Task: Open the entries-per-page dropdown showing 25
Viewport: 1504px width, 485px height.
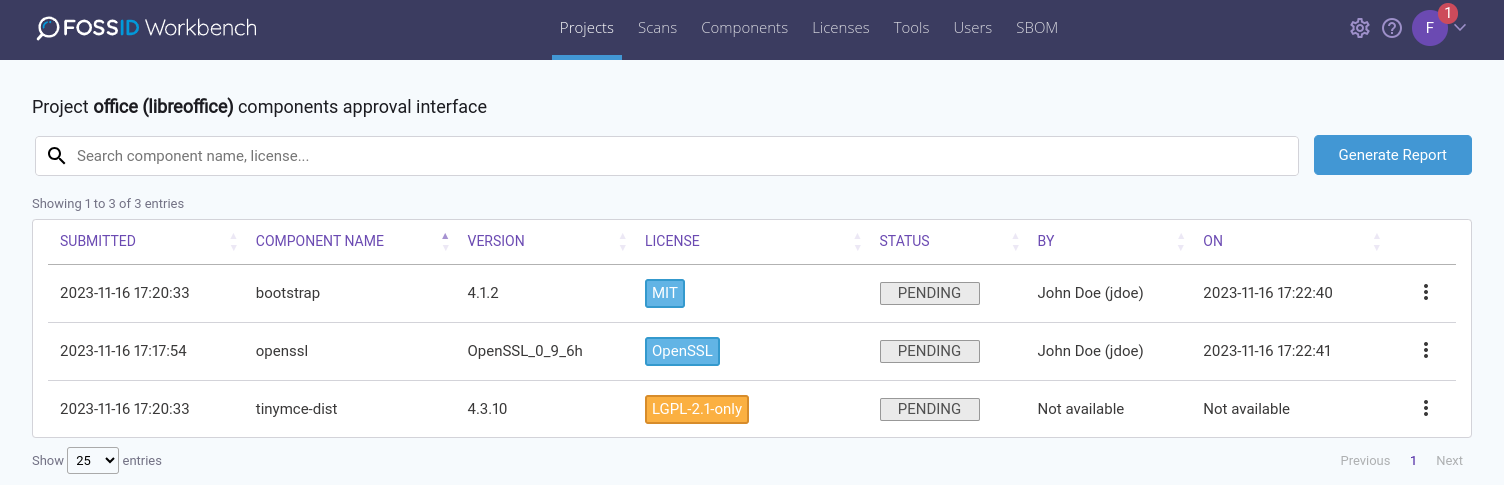Action: pos(93,460)
